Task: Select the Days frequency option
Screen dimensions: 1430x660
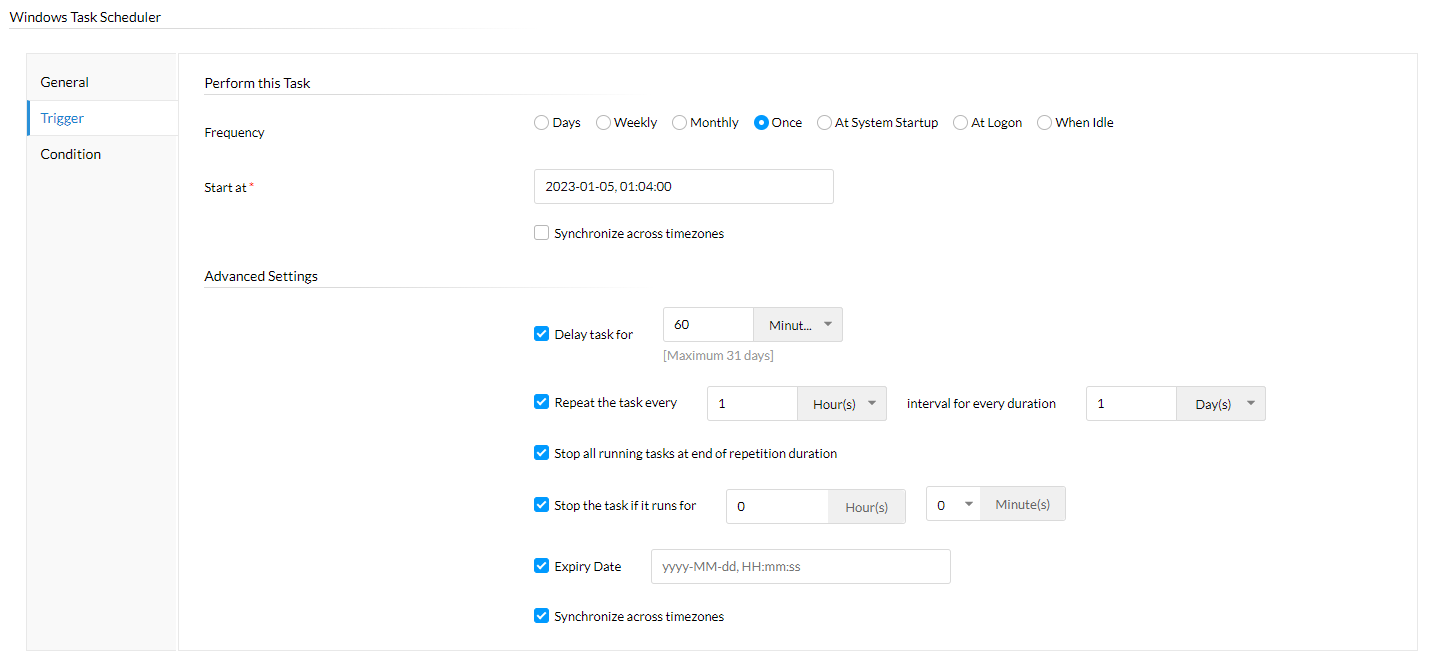Action: point(542,123)
